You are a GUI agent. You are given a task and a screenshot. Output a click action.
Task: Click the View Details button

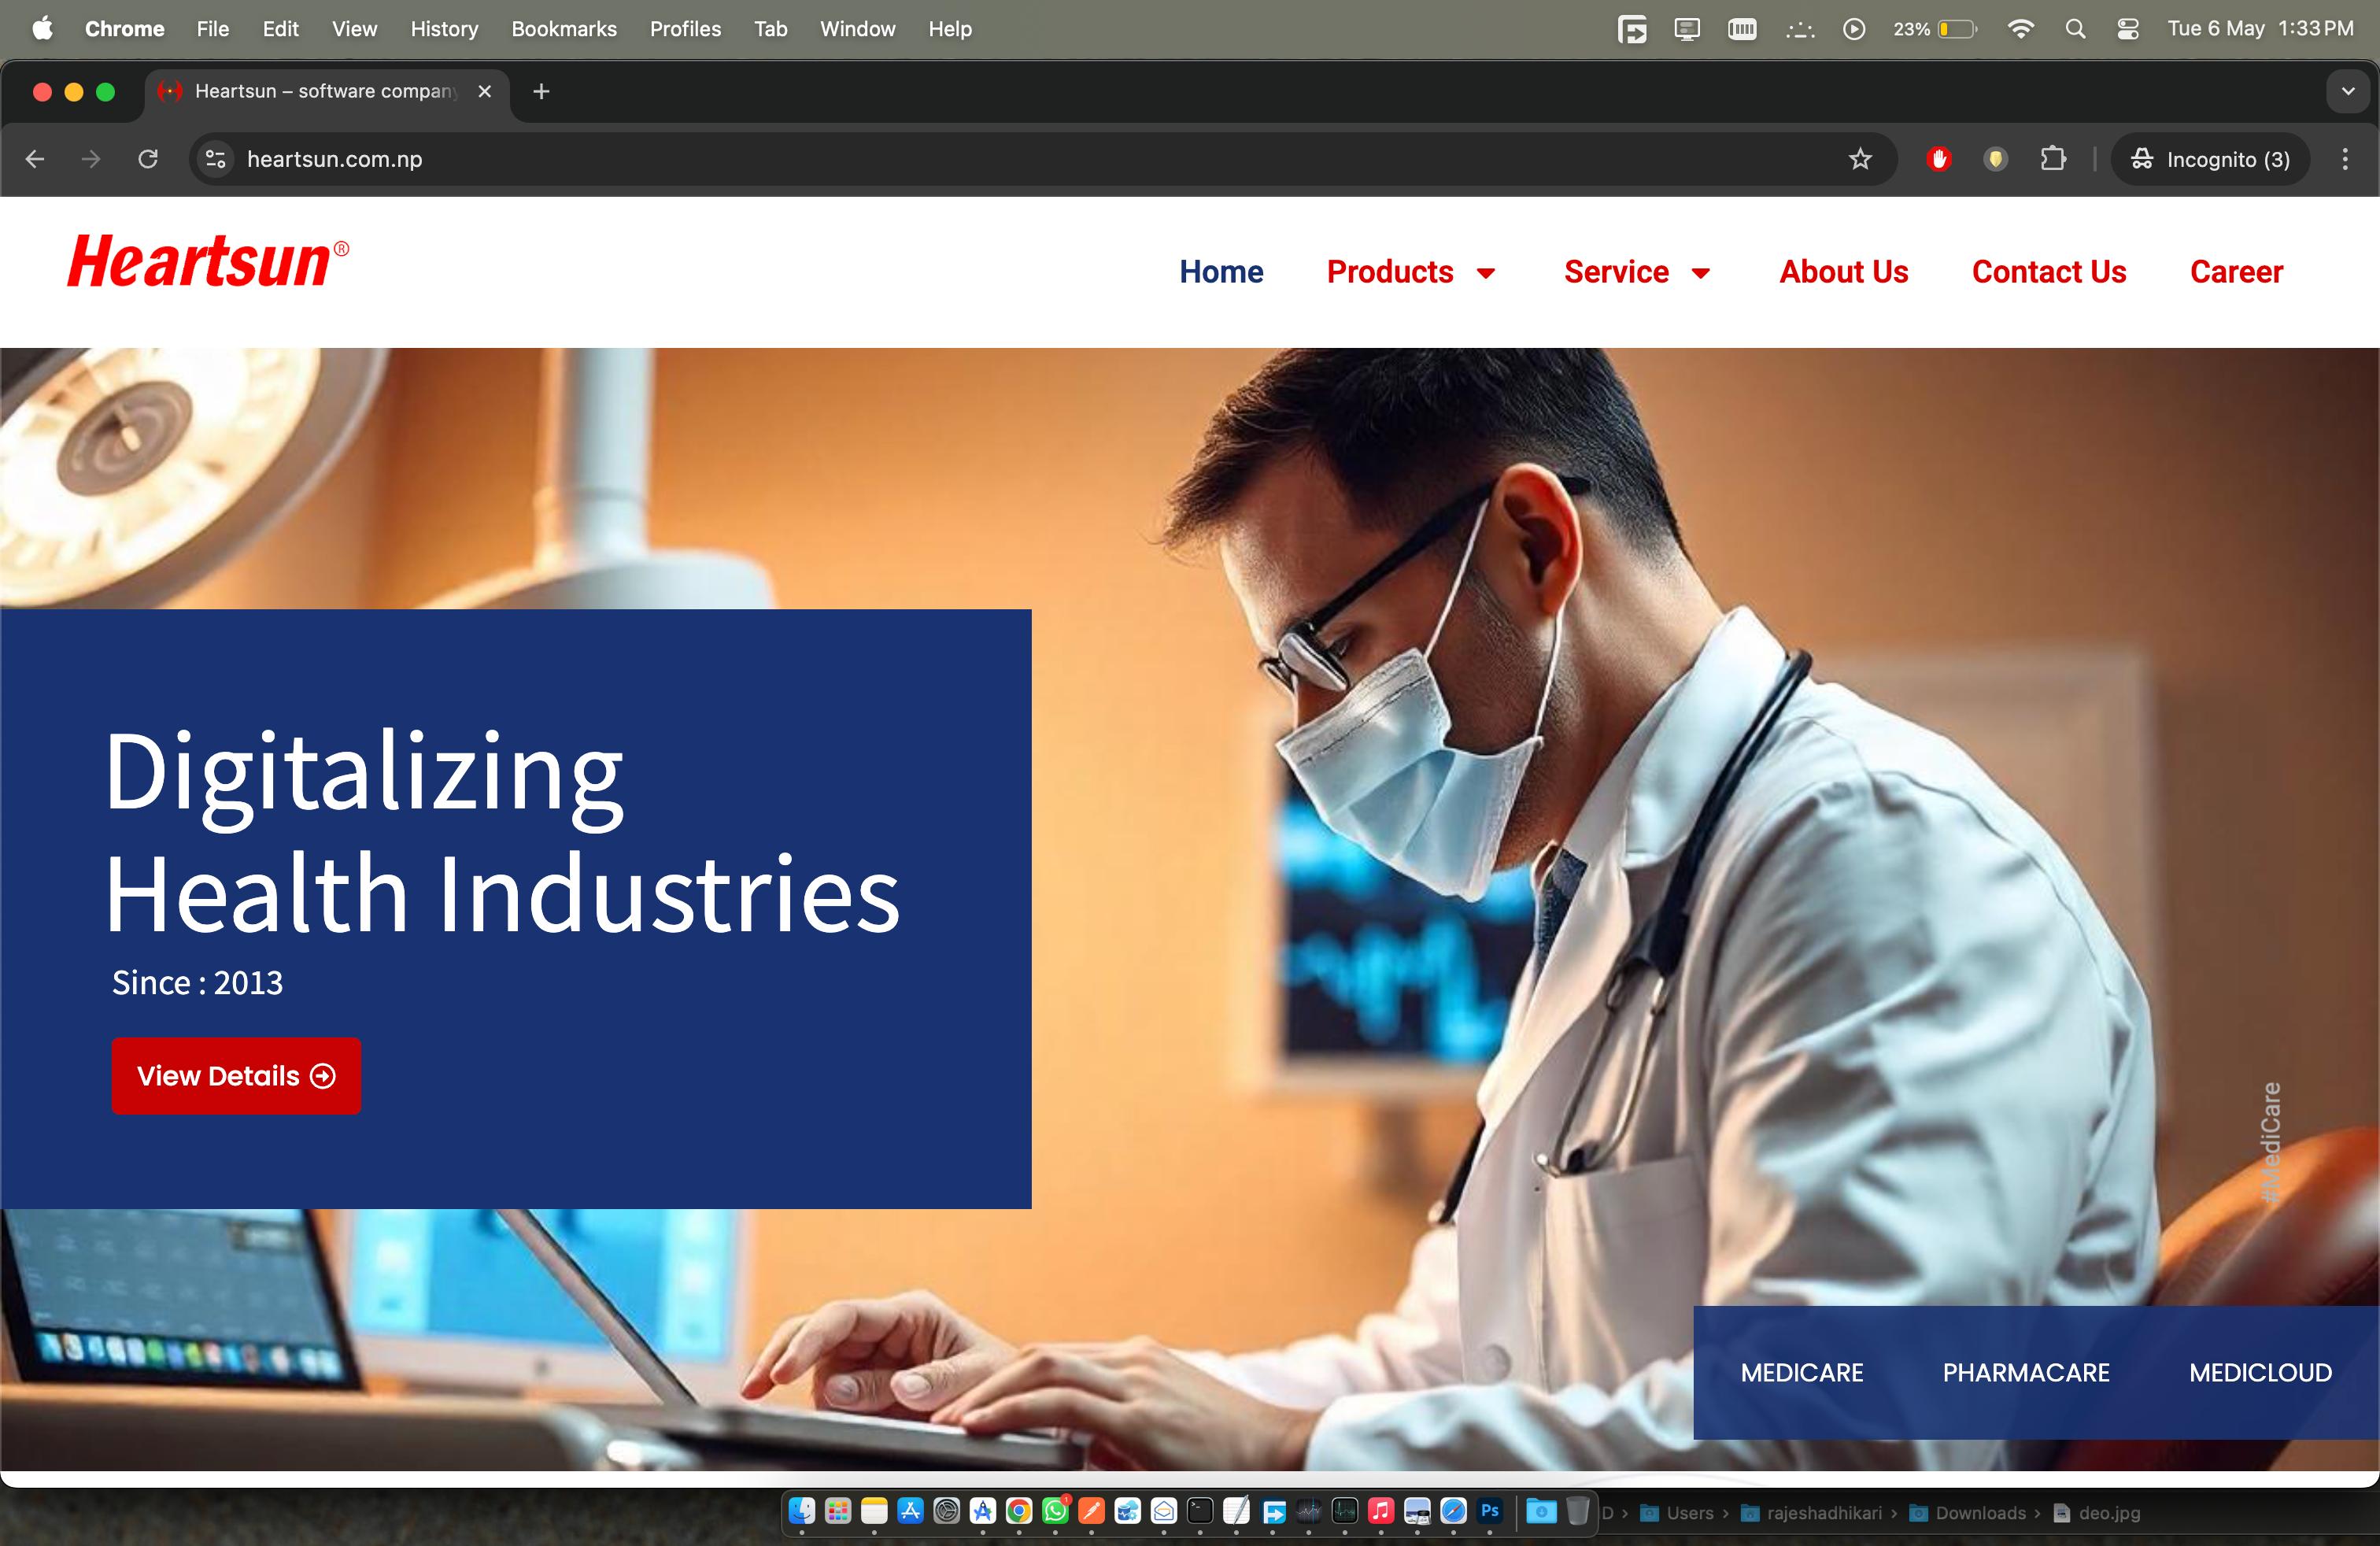pyautogui.click(x=236, y=1076)
